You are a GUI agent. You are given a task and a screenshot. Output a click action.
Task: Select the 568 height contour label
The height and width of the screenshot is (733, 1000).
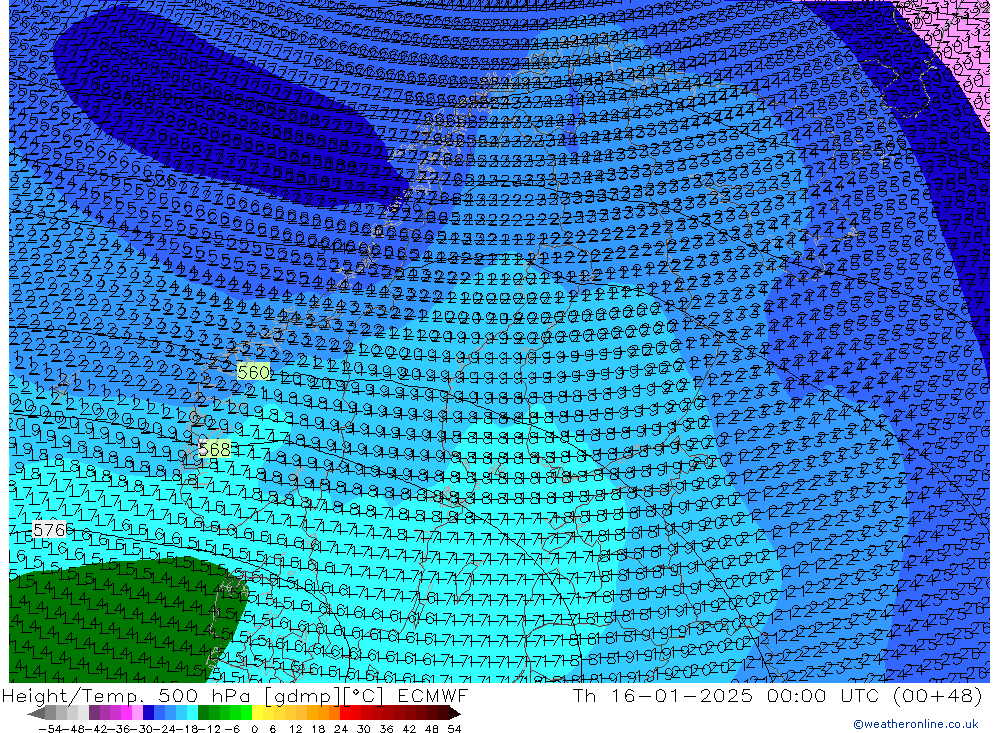coord(214,449)
